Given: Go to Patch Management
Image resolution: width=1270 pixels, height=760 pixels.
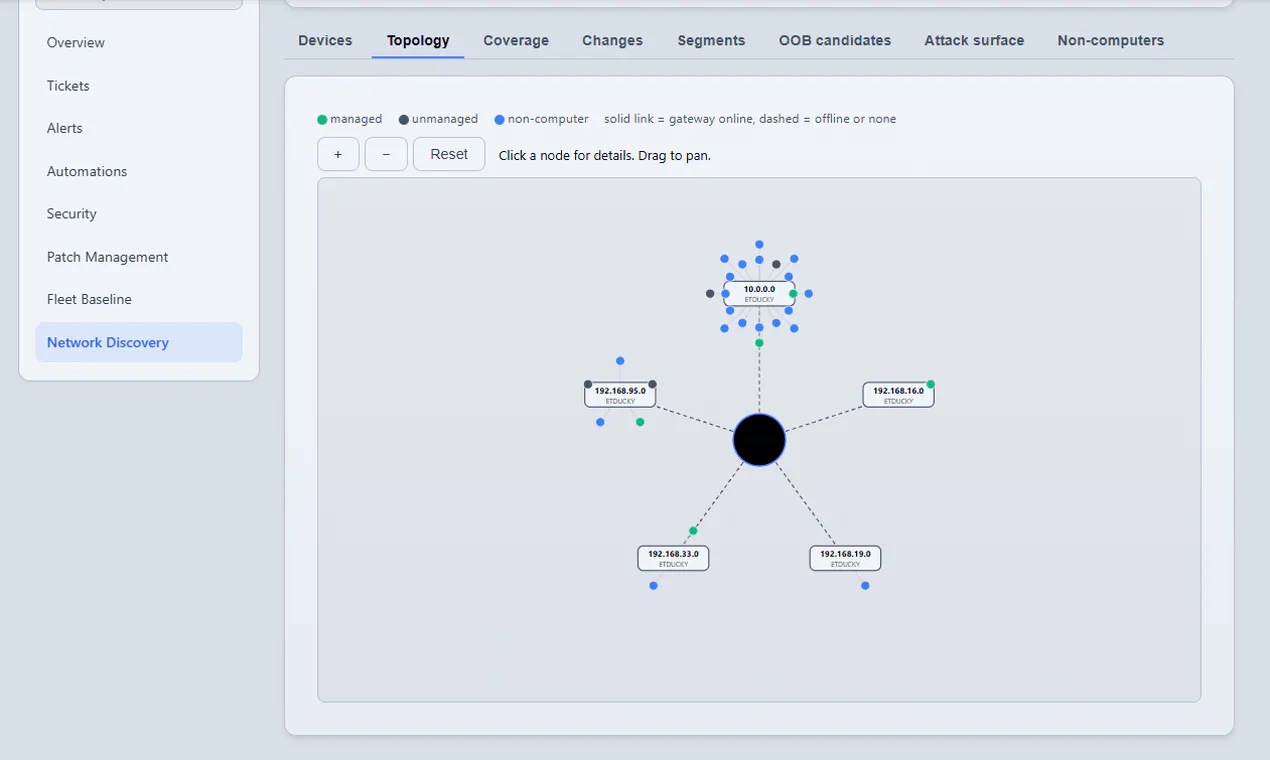Looking at the screenshot, I should (x=139, y=257).
